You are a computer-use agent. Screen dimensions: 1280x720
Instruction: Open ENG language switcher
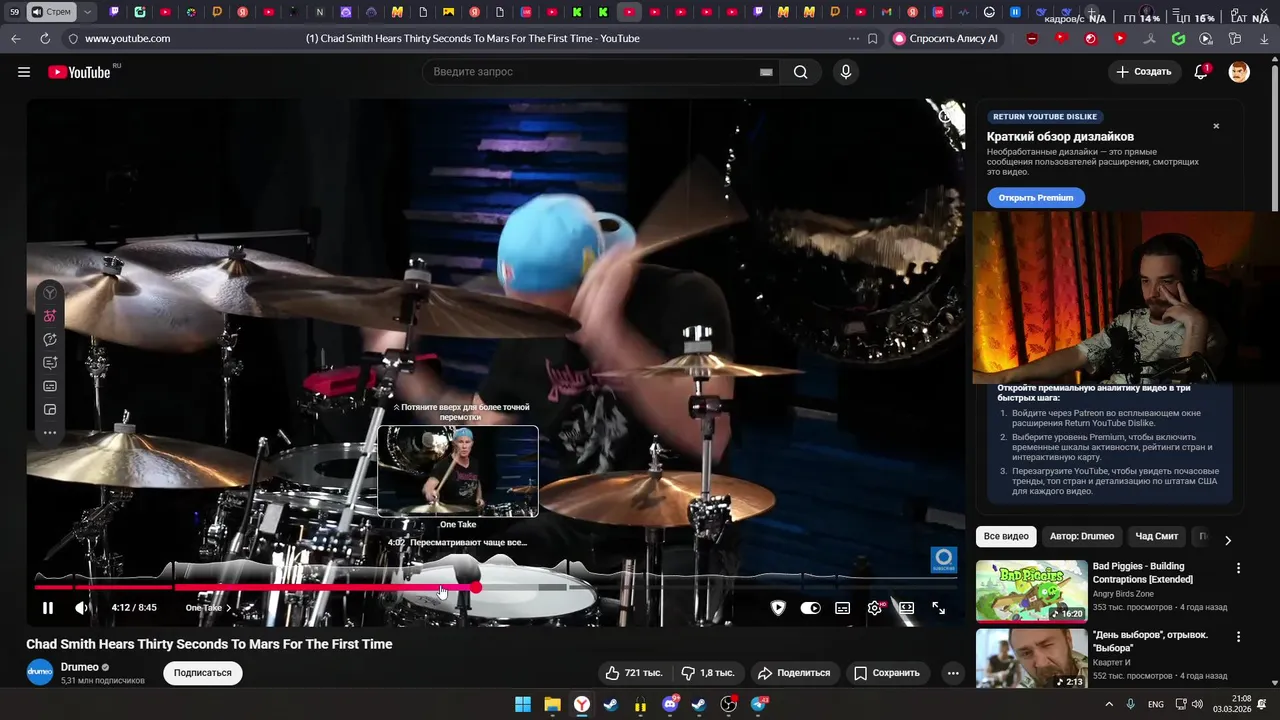[1156, 704]
